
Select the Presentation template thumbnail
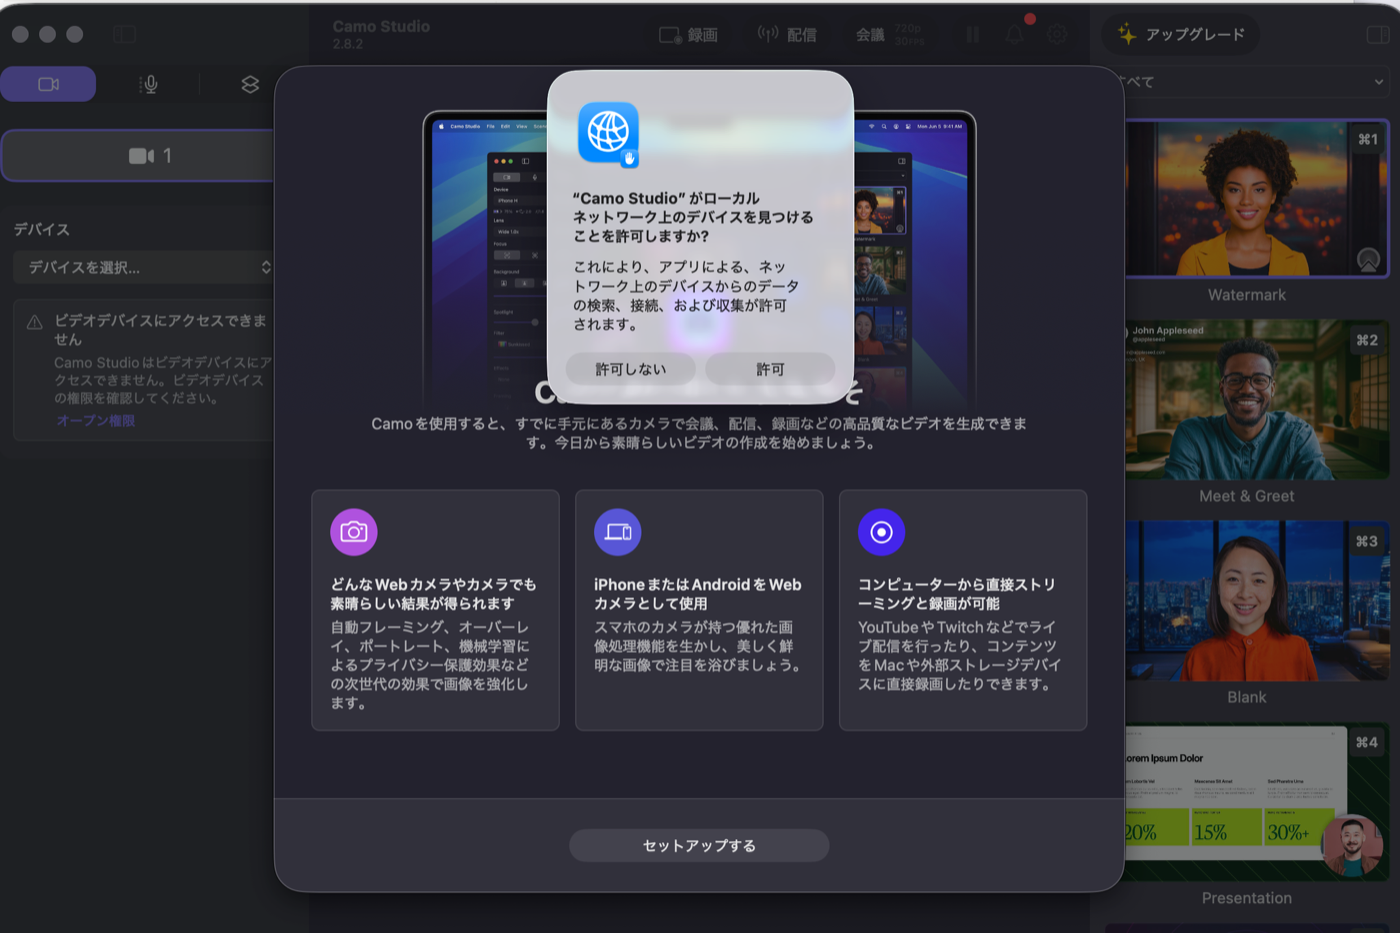1257,802
